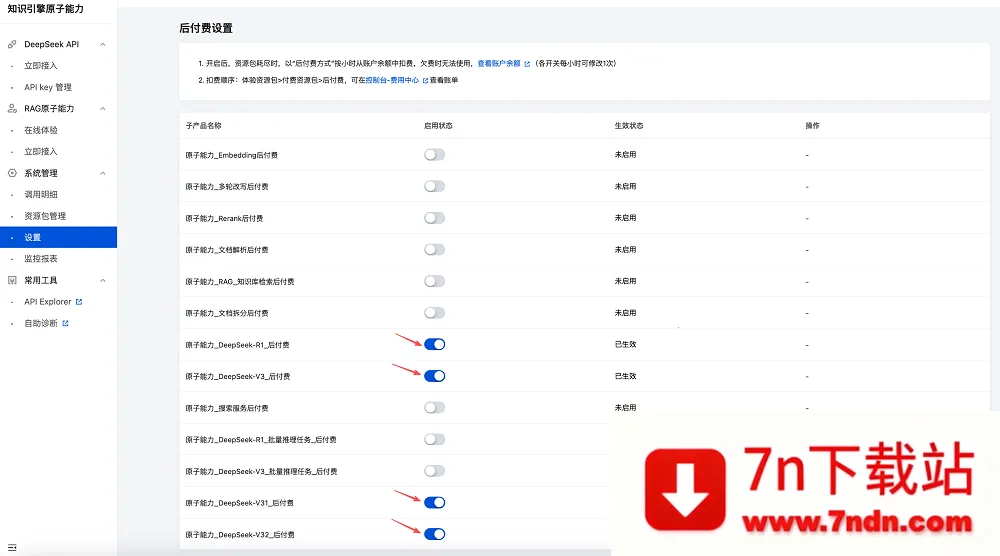Collapse the 系统管理 section chevron
Viewport: 1000px width, 556px height.
click(103, 173)
